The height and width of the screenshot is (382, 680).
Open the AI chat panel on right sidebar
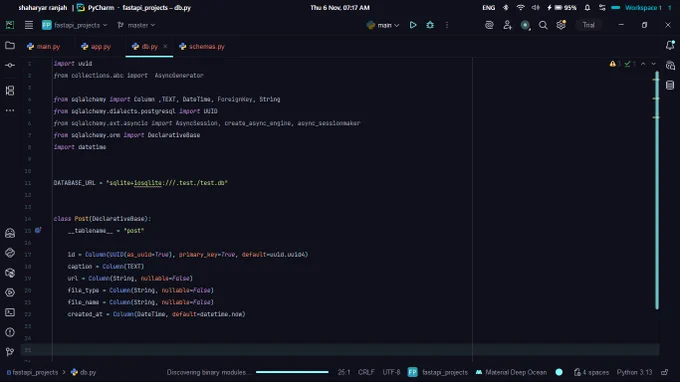point(670,65)
